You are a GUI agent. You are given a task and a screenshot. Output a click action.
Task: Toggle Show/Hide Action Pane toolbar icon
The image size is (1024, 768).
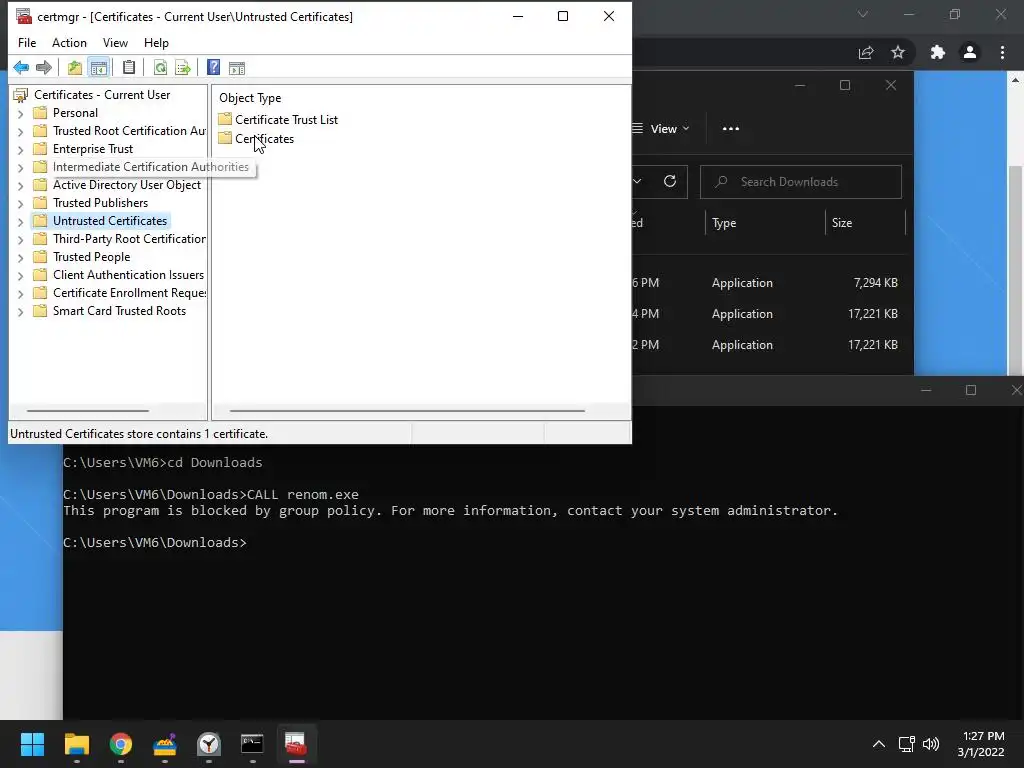click(237, 67)
